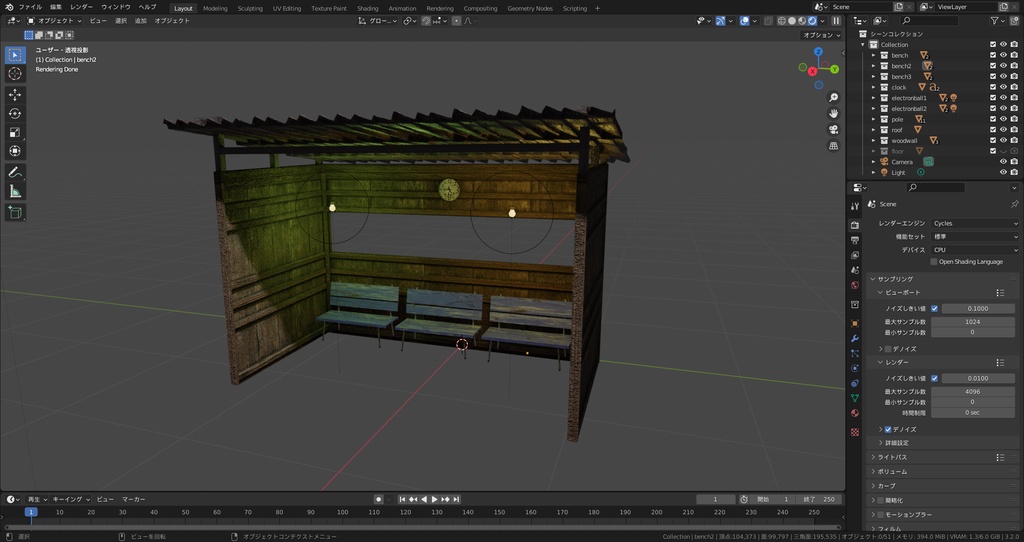The image size is (1024, 542).
Task: Expand the bench2 collection in outliner
Action: [873, 66]
